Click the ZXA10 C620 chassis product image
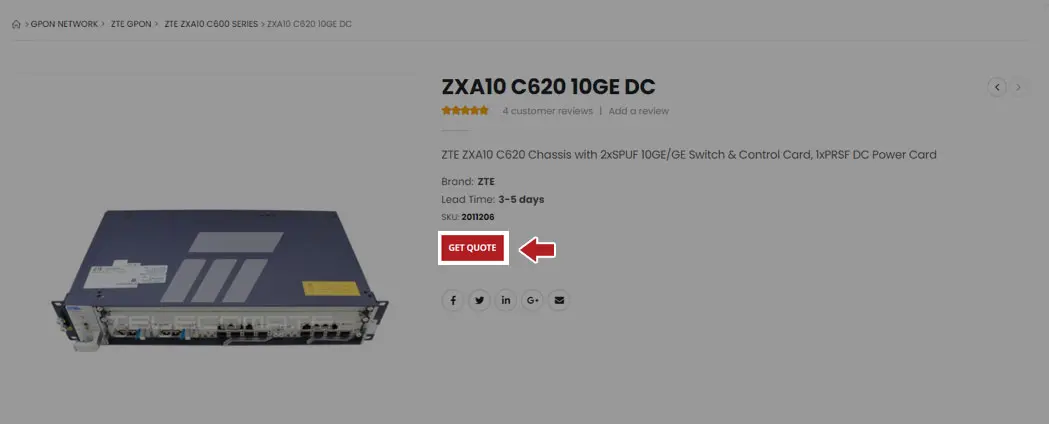Image resolution: width=1049 pixels, height=424 pixels. (x=221, y=280)
